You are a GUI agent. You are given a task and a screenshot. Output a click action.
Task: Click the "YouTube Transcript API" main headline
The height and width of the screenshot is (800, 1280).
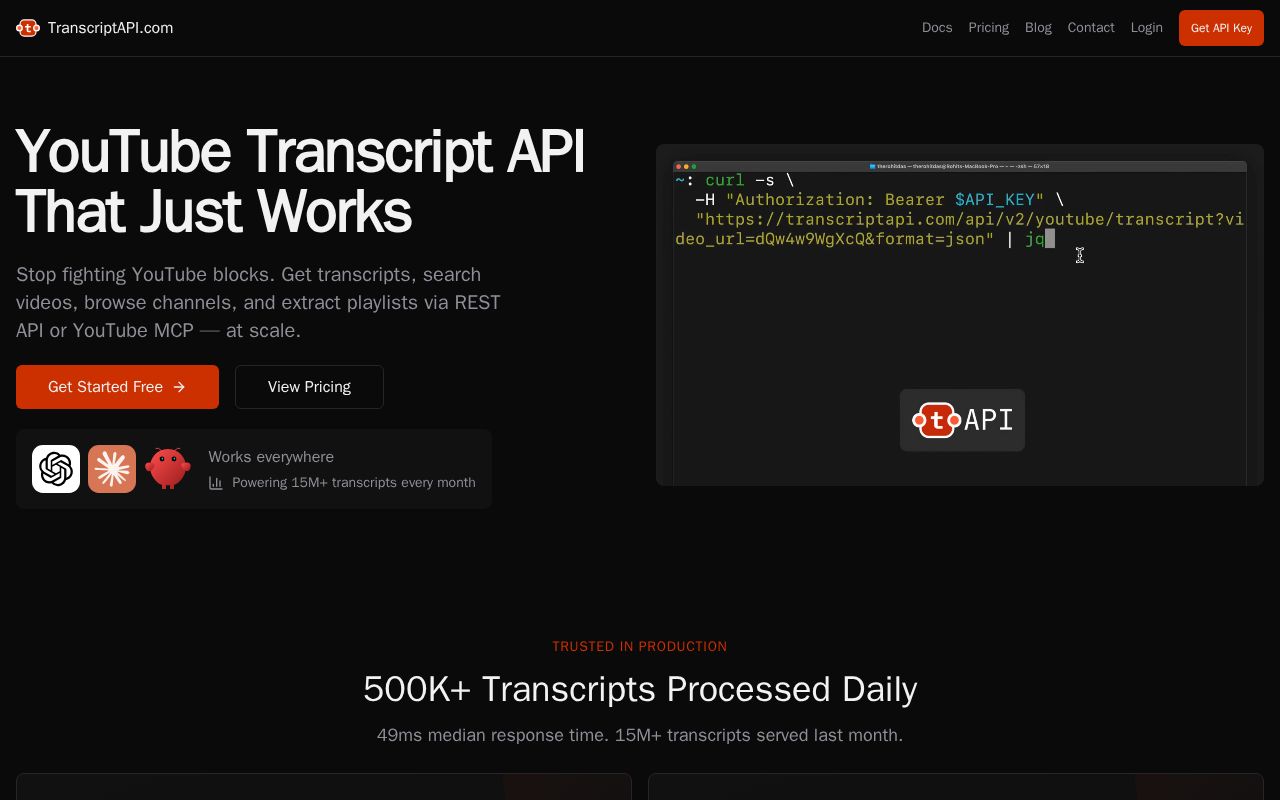pyautogui.click(x=300, y=181)
